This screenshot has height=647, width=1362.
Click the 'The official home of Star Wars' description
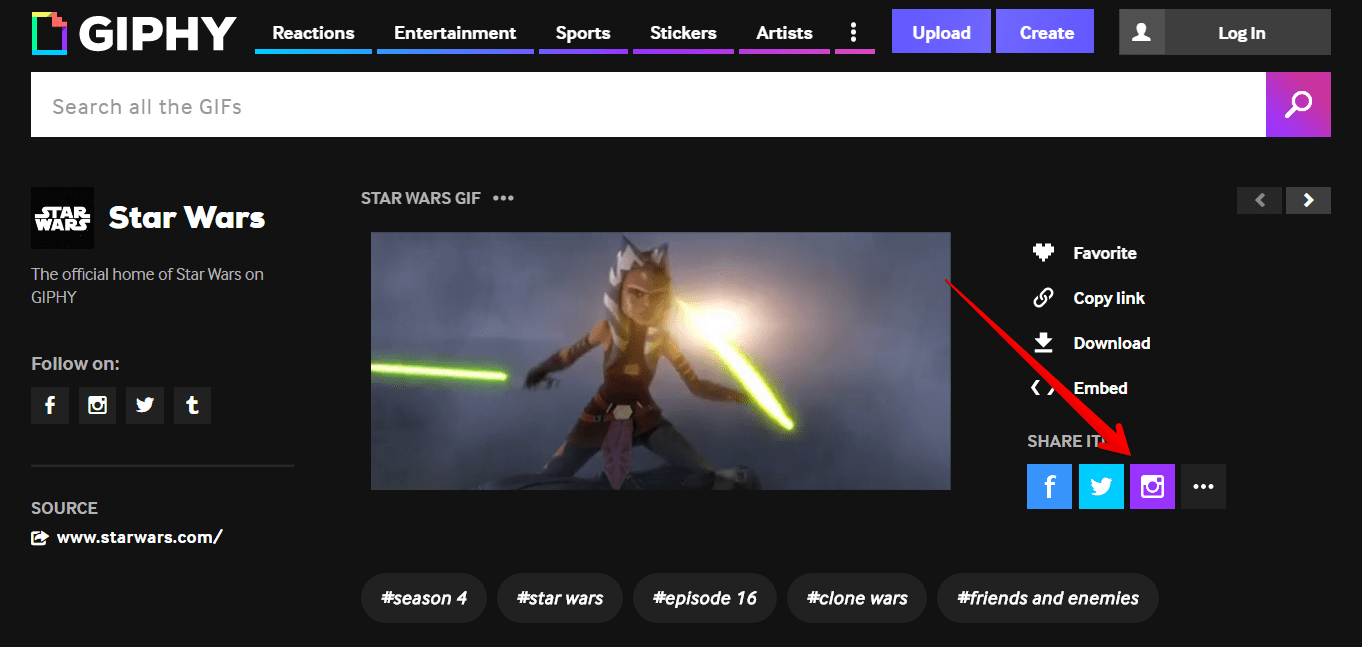tap(147, 285)
